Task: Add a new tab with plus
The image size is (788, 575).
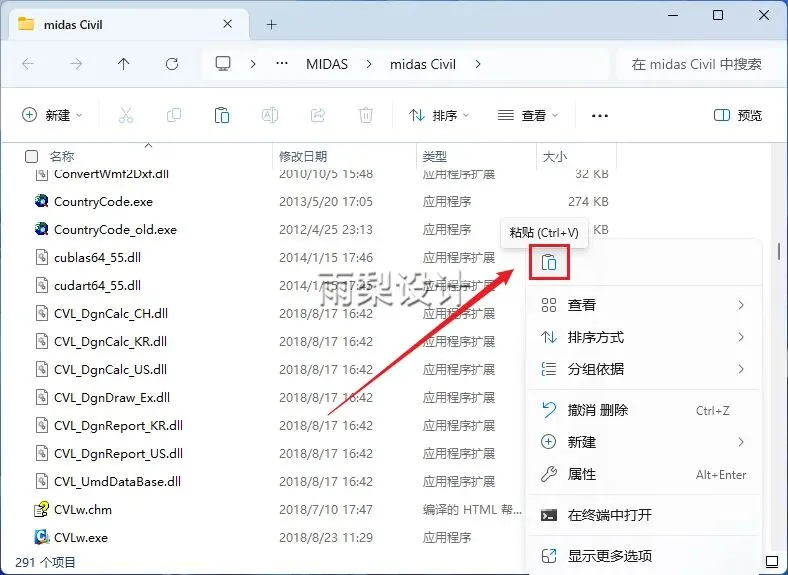Action: (271, 24)
